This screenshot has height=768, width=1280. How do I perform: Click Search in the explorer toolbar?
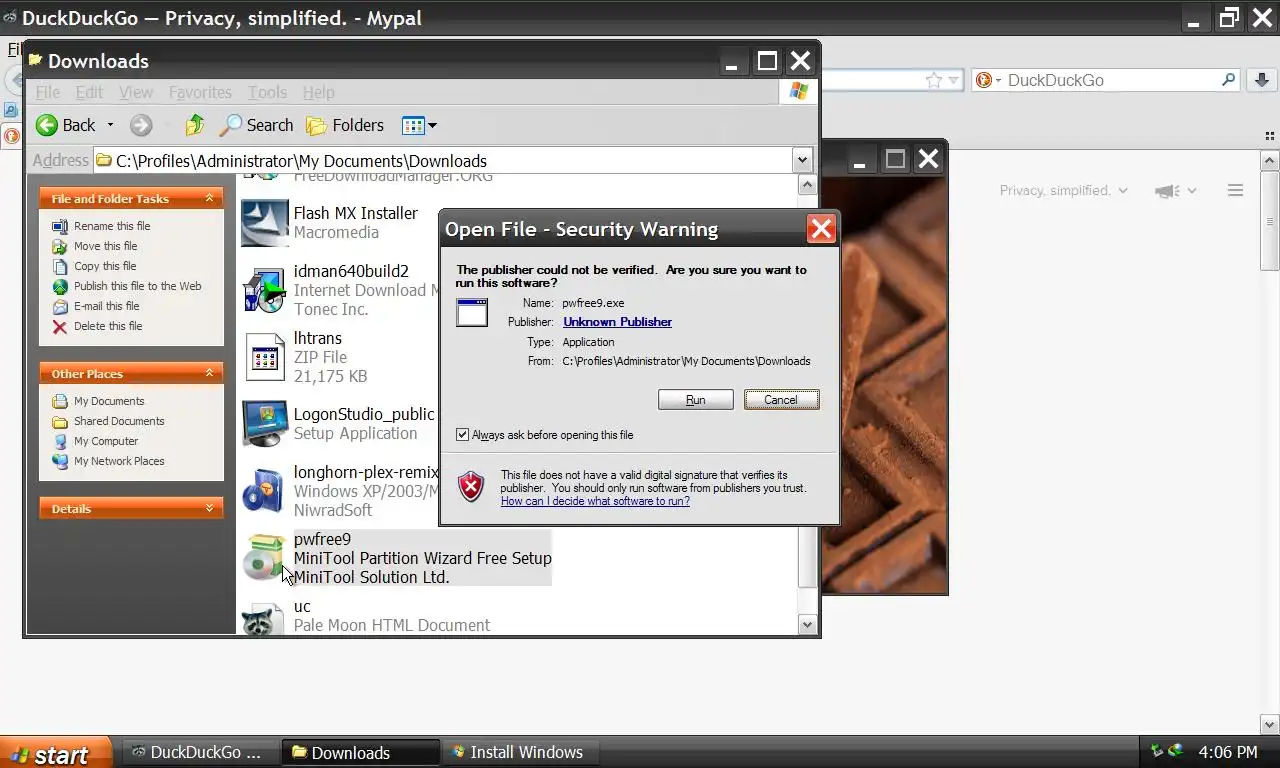tap(256, 125)
